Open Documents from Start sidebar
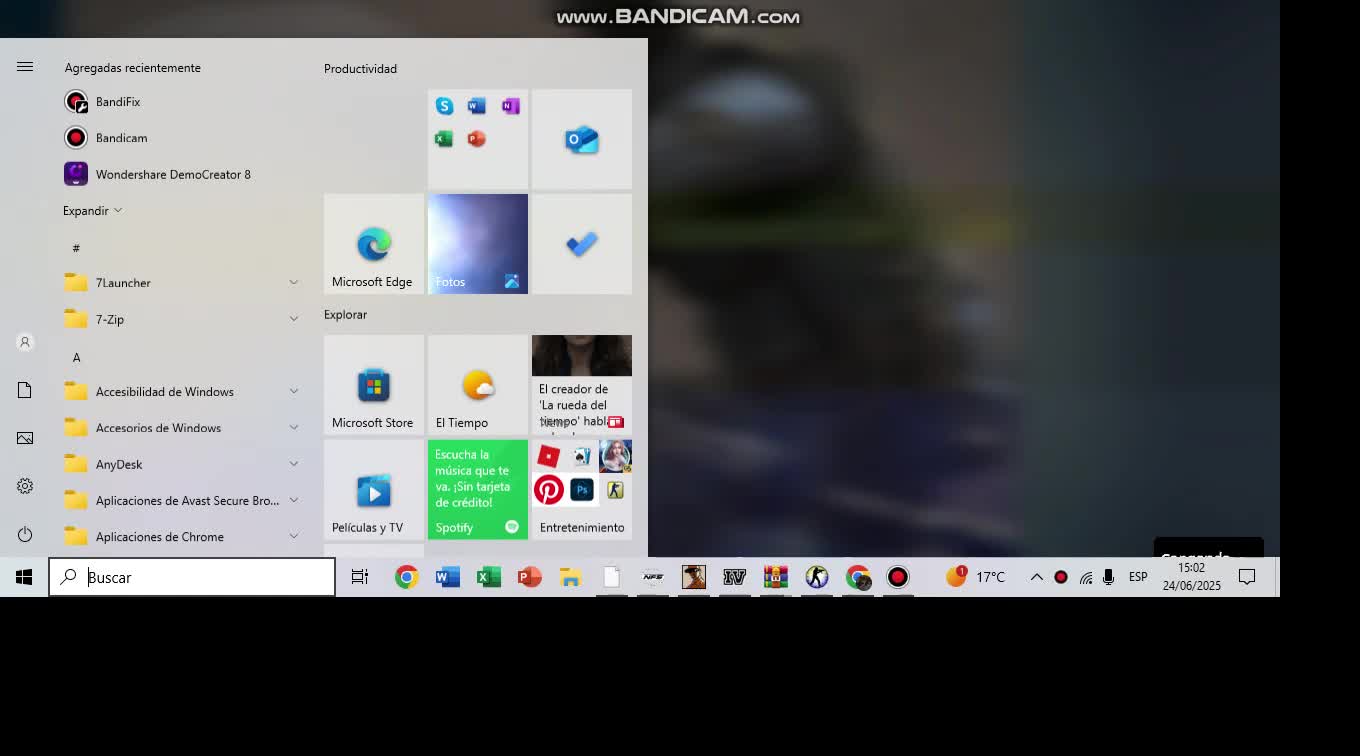 click(25, 390)
